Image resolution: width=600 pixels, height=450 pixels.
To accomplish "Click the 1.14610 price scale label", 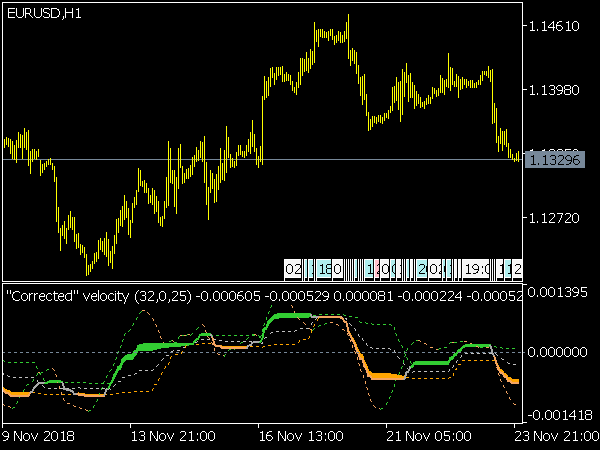I will click(554, 26).
